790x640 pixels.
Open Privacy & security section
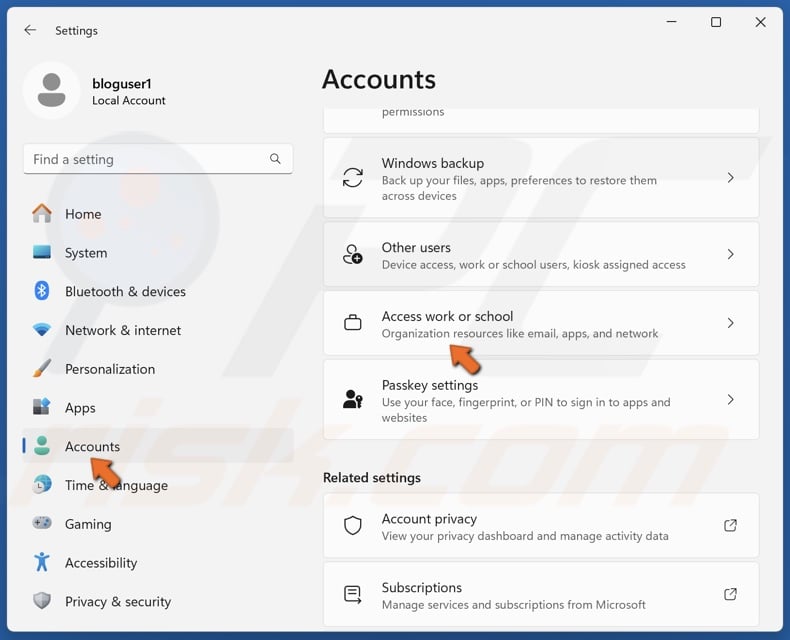pos(158,601)
